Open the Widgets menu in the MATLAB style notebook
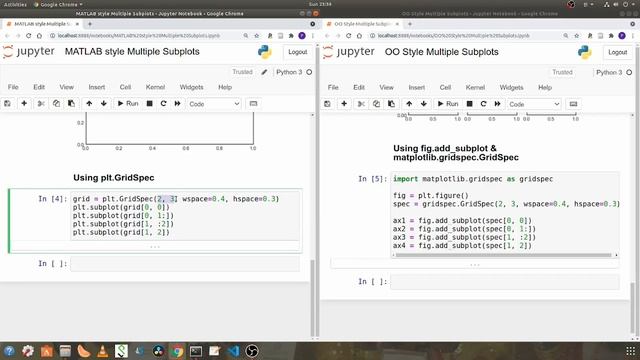Viewport: 640px width, 360px height. pos(191,87)
